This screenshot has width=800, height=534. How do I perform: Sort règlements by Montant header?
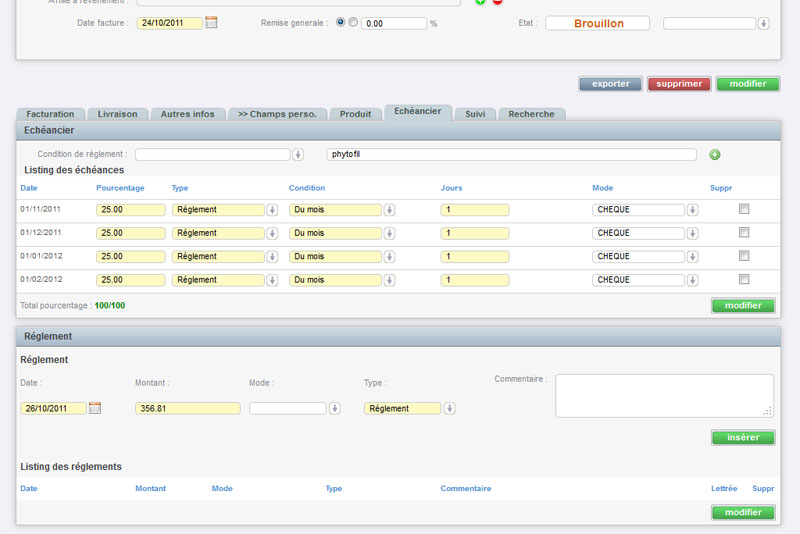click(x=151, y=488)
